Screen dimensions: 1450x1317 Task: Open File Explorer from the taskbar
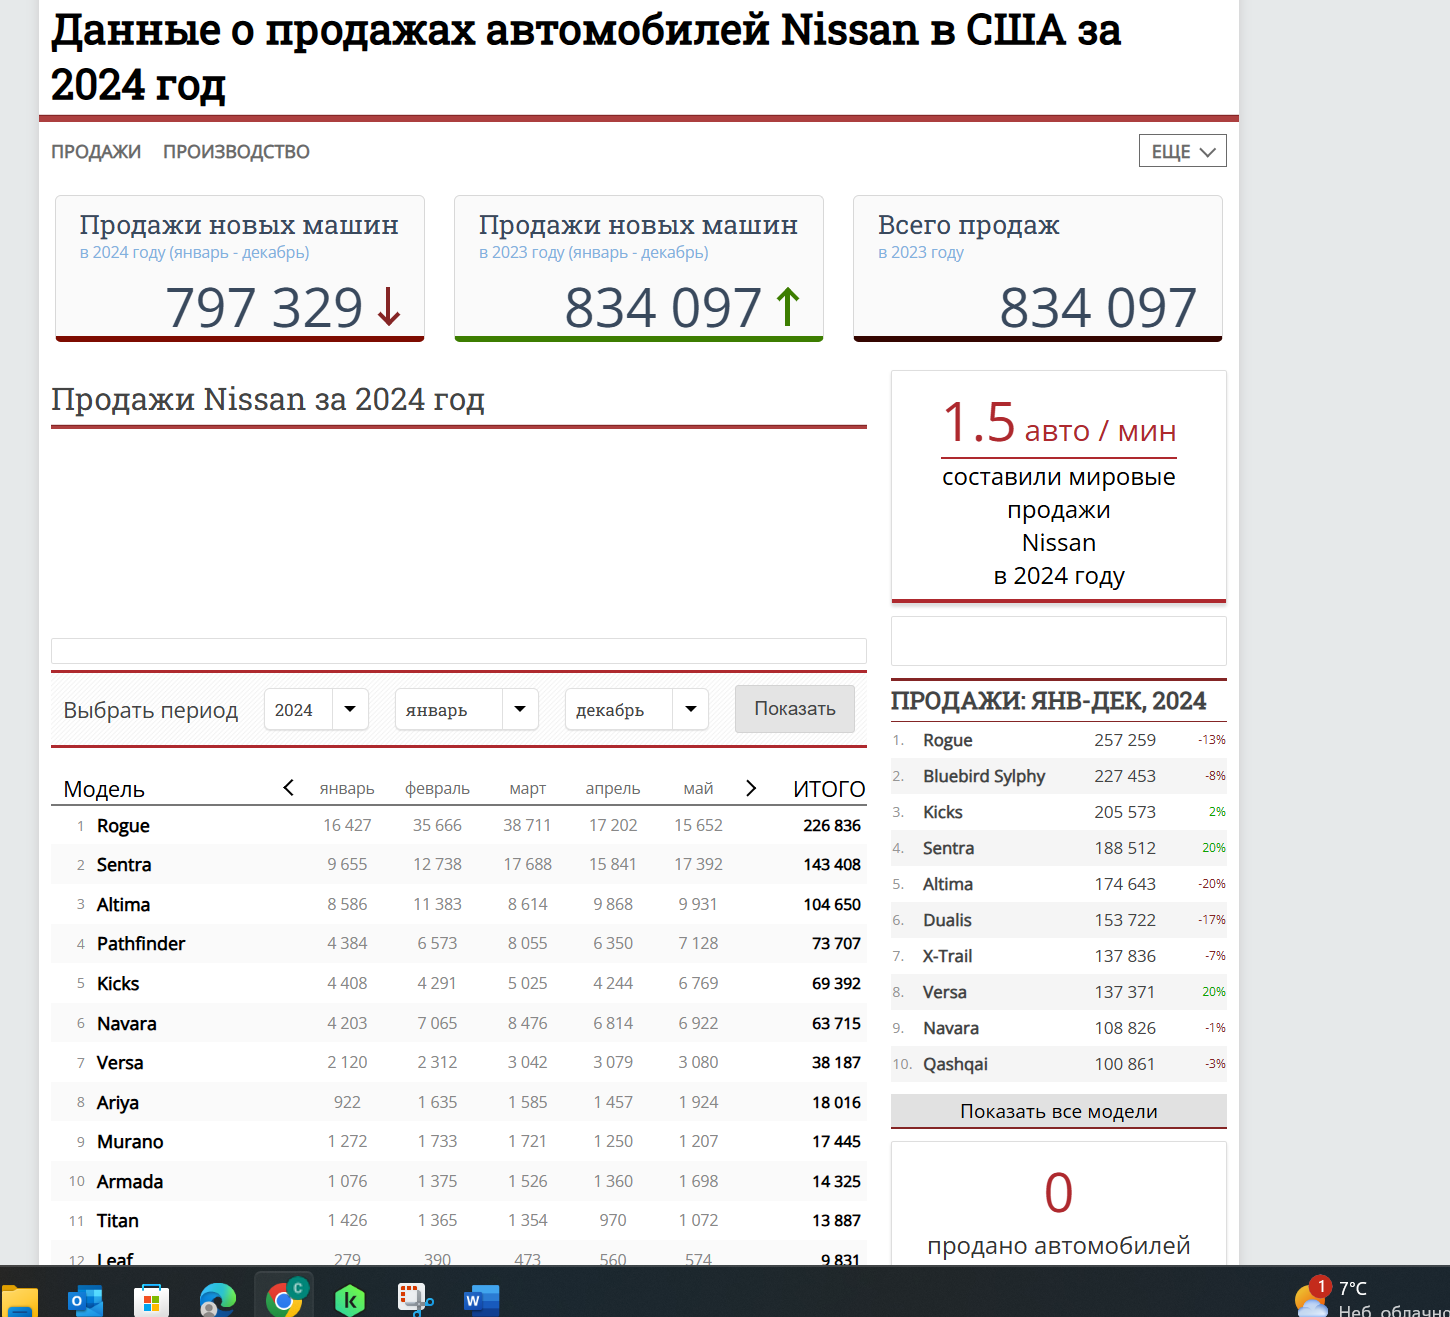pyautogui.click(x=20, y=1301)
